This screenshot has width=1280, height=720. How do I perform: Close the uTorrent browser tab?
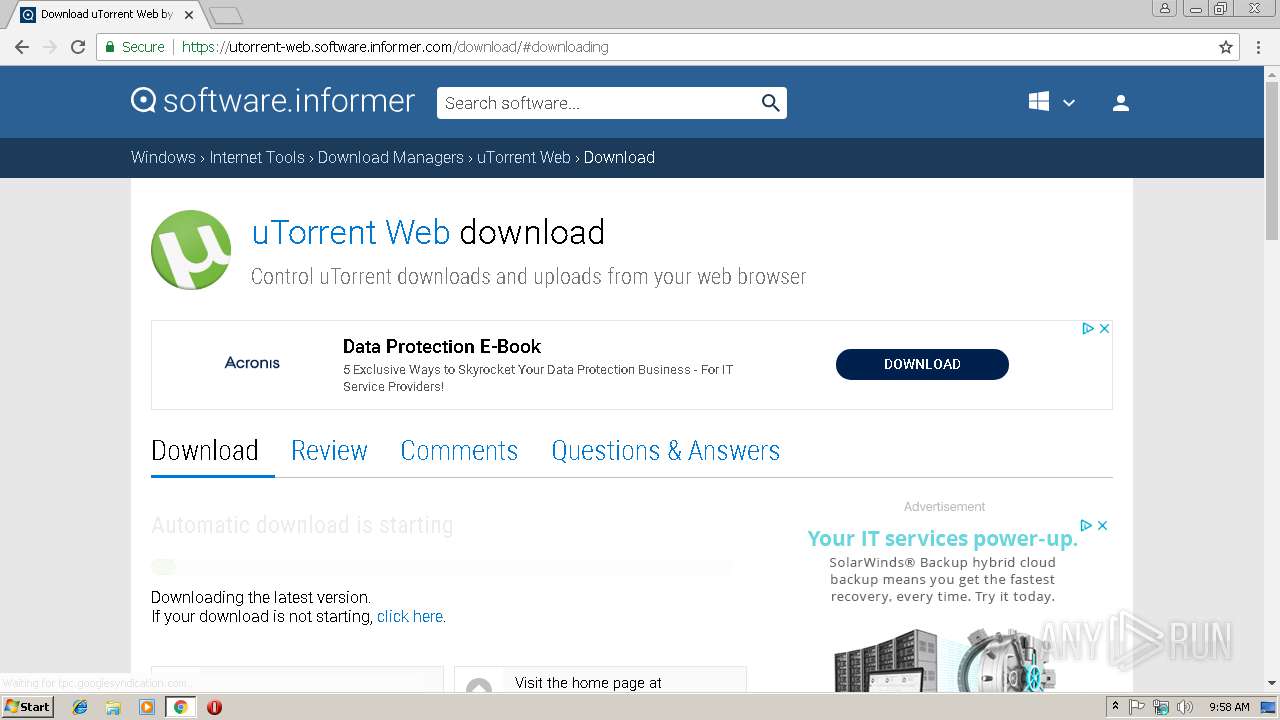click(189, 15)
